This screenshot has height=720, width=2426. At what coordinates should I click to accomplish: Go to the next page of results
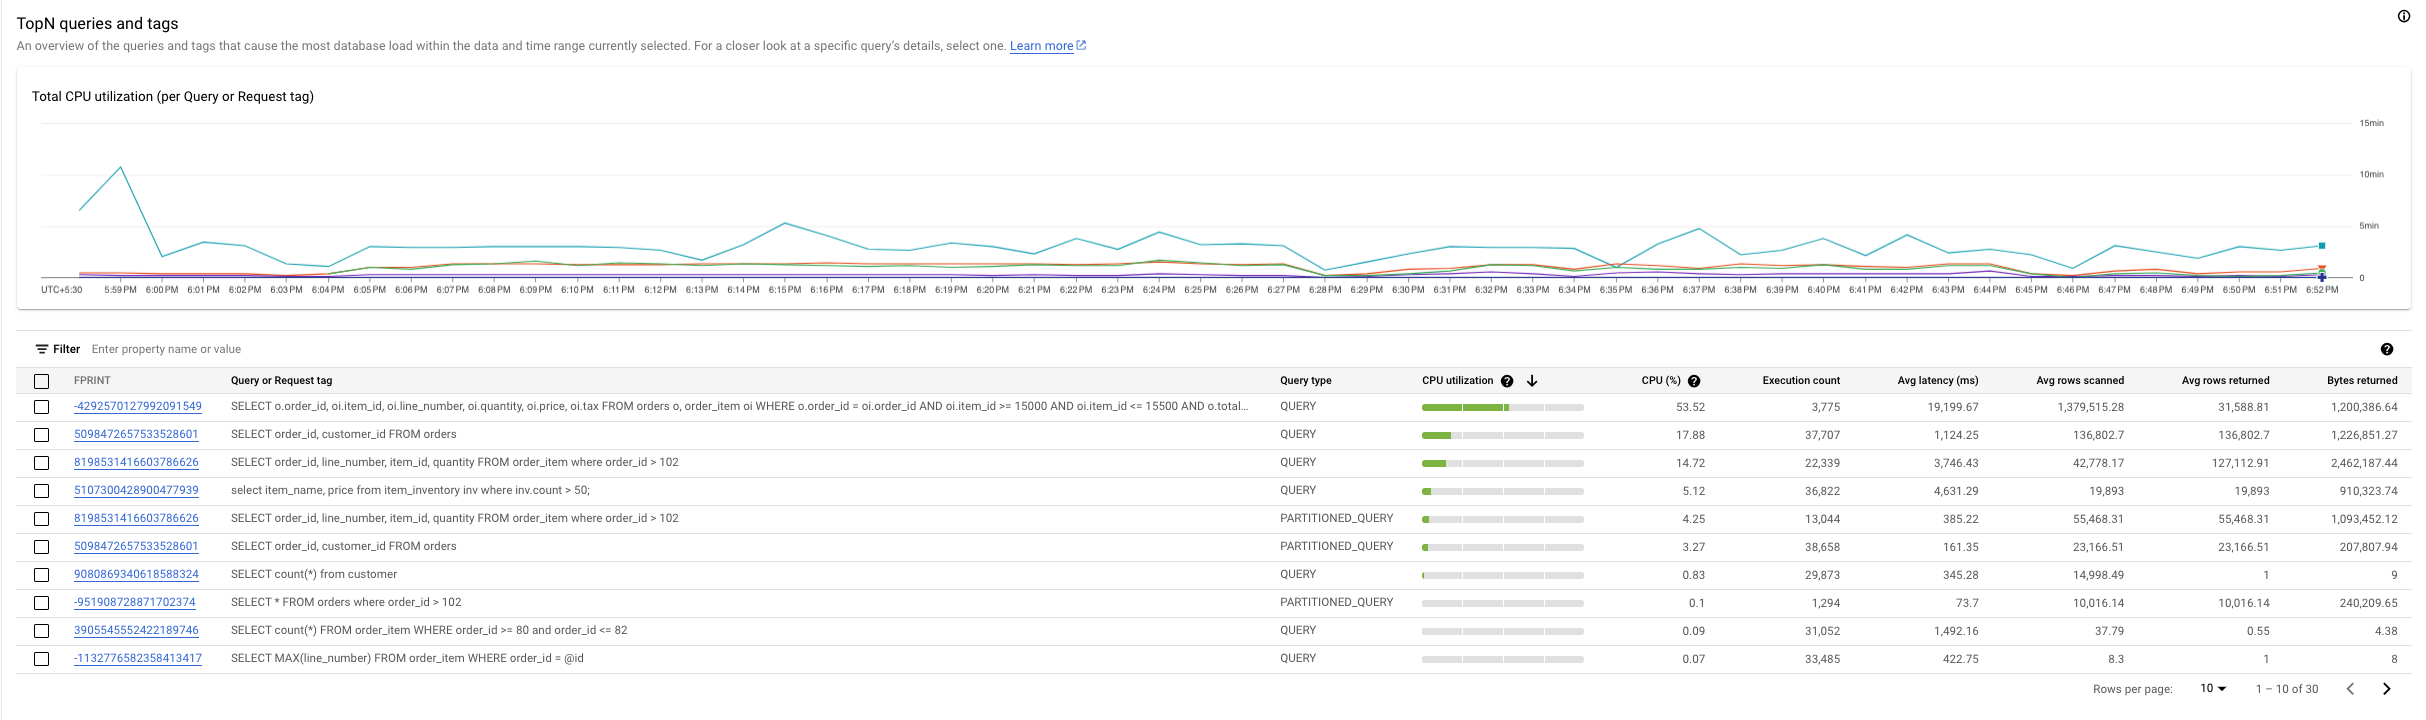[x=2387, y=689]
